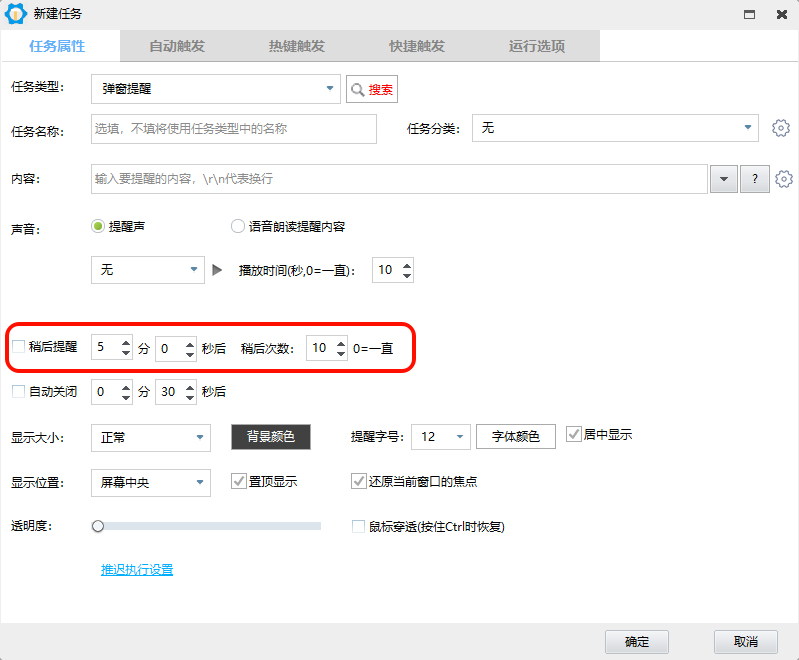Switch to the 自动触发 tab
Screen dimensions: 799x660
tap(179, 46)
